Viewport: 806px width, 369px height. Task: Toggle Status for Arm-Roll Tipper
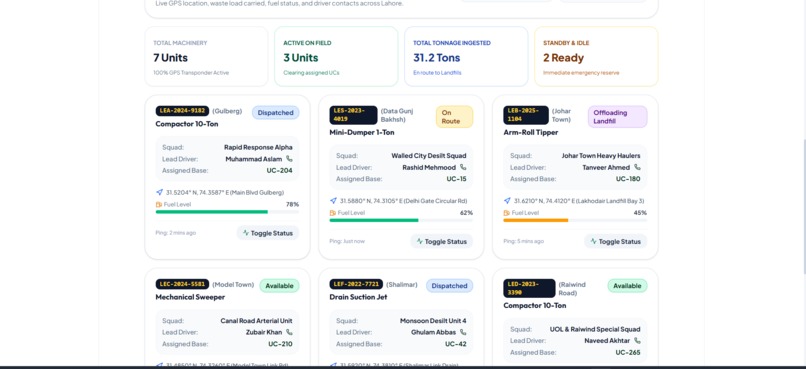pos(615,241)
